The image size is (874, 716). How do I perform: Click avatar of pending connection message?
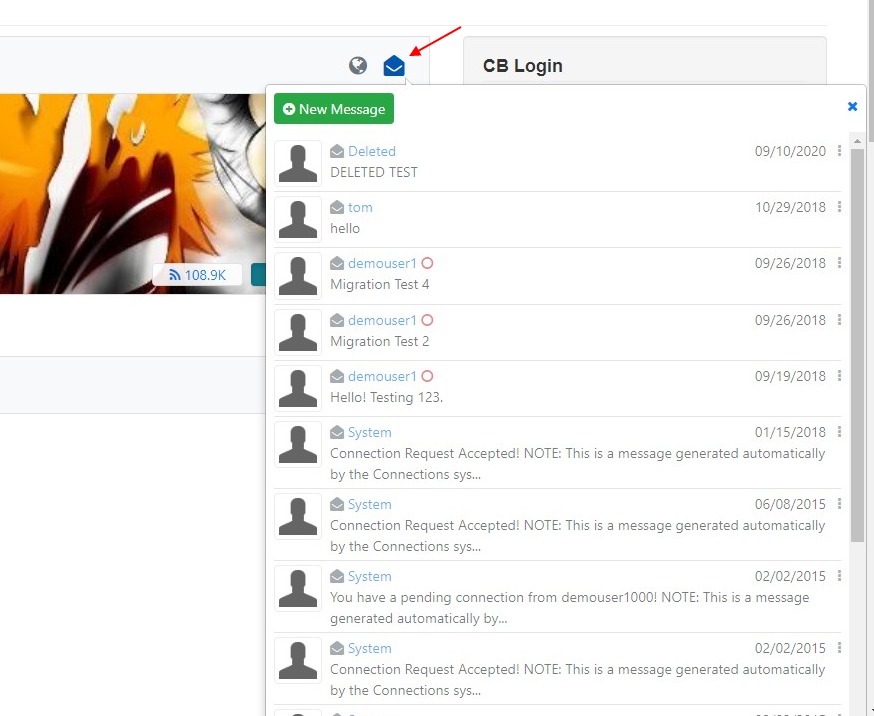(298, 588)
